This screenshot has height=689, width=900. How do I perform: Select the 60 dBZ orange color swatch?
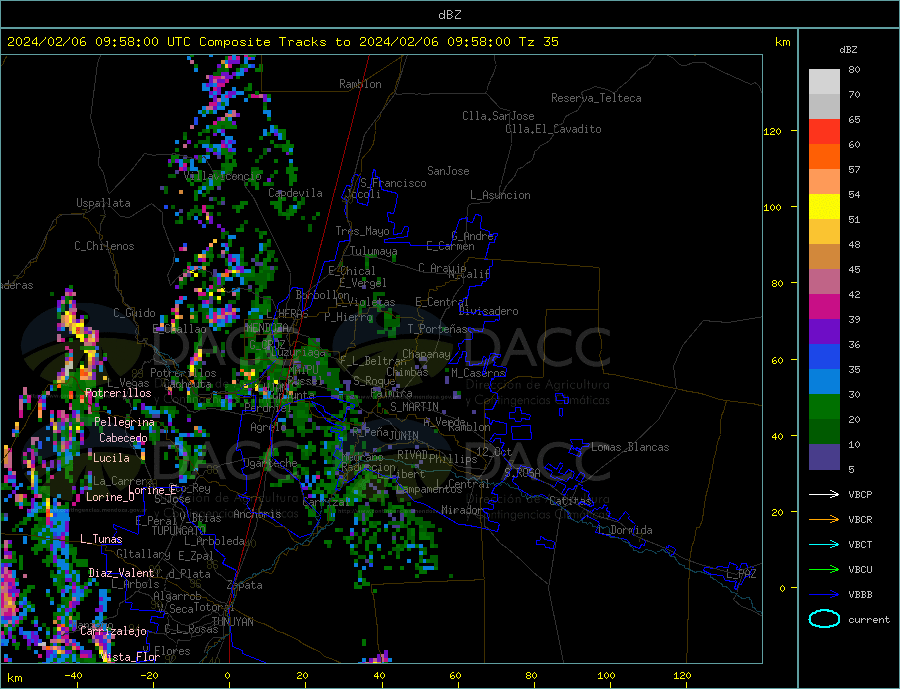824,157
